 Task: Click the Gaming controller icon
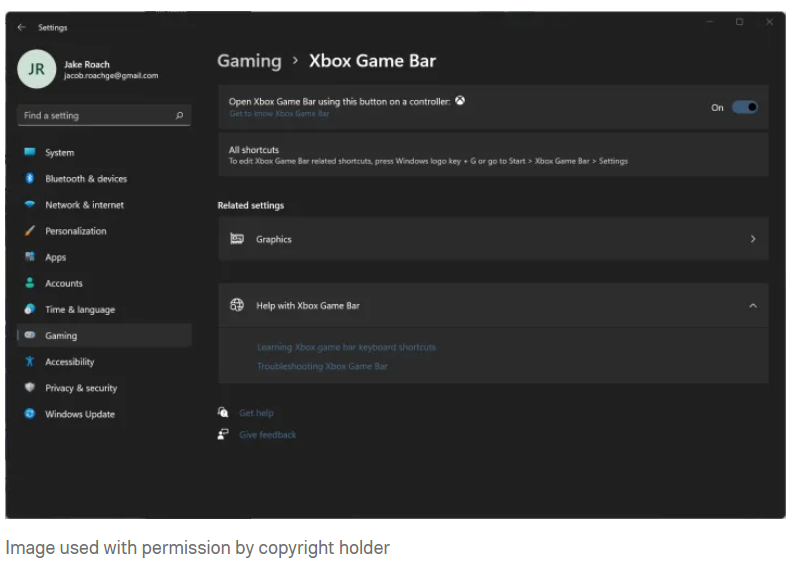[x=30, y=335]
